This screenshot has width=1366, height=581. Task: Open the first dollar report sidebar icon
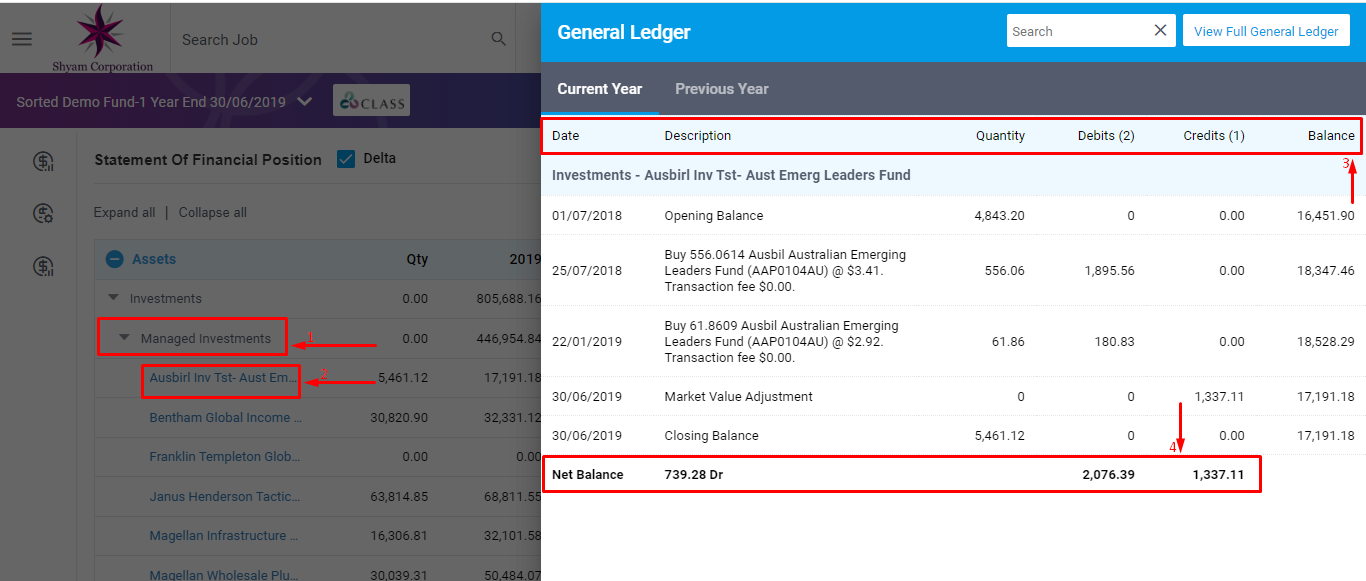(43, 162)
